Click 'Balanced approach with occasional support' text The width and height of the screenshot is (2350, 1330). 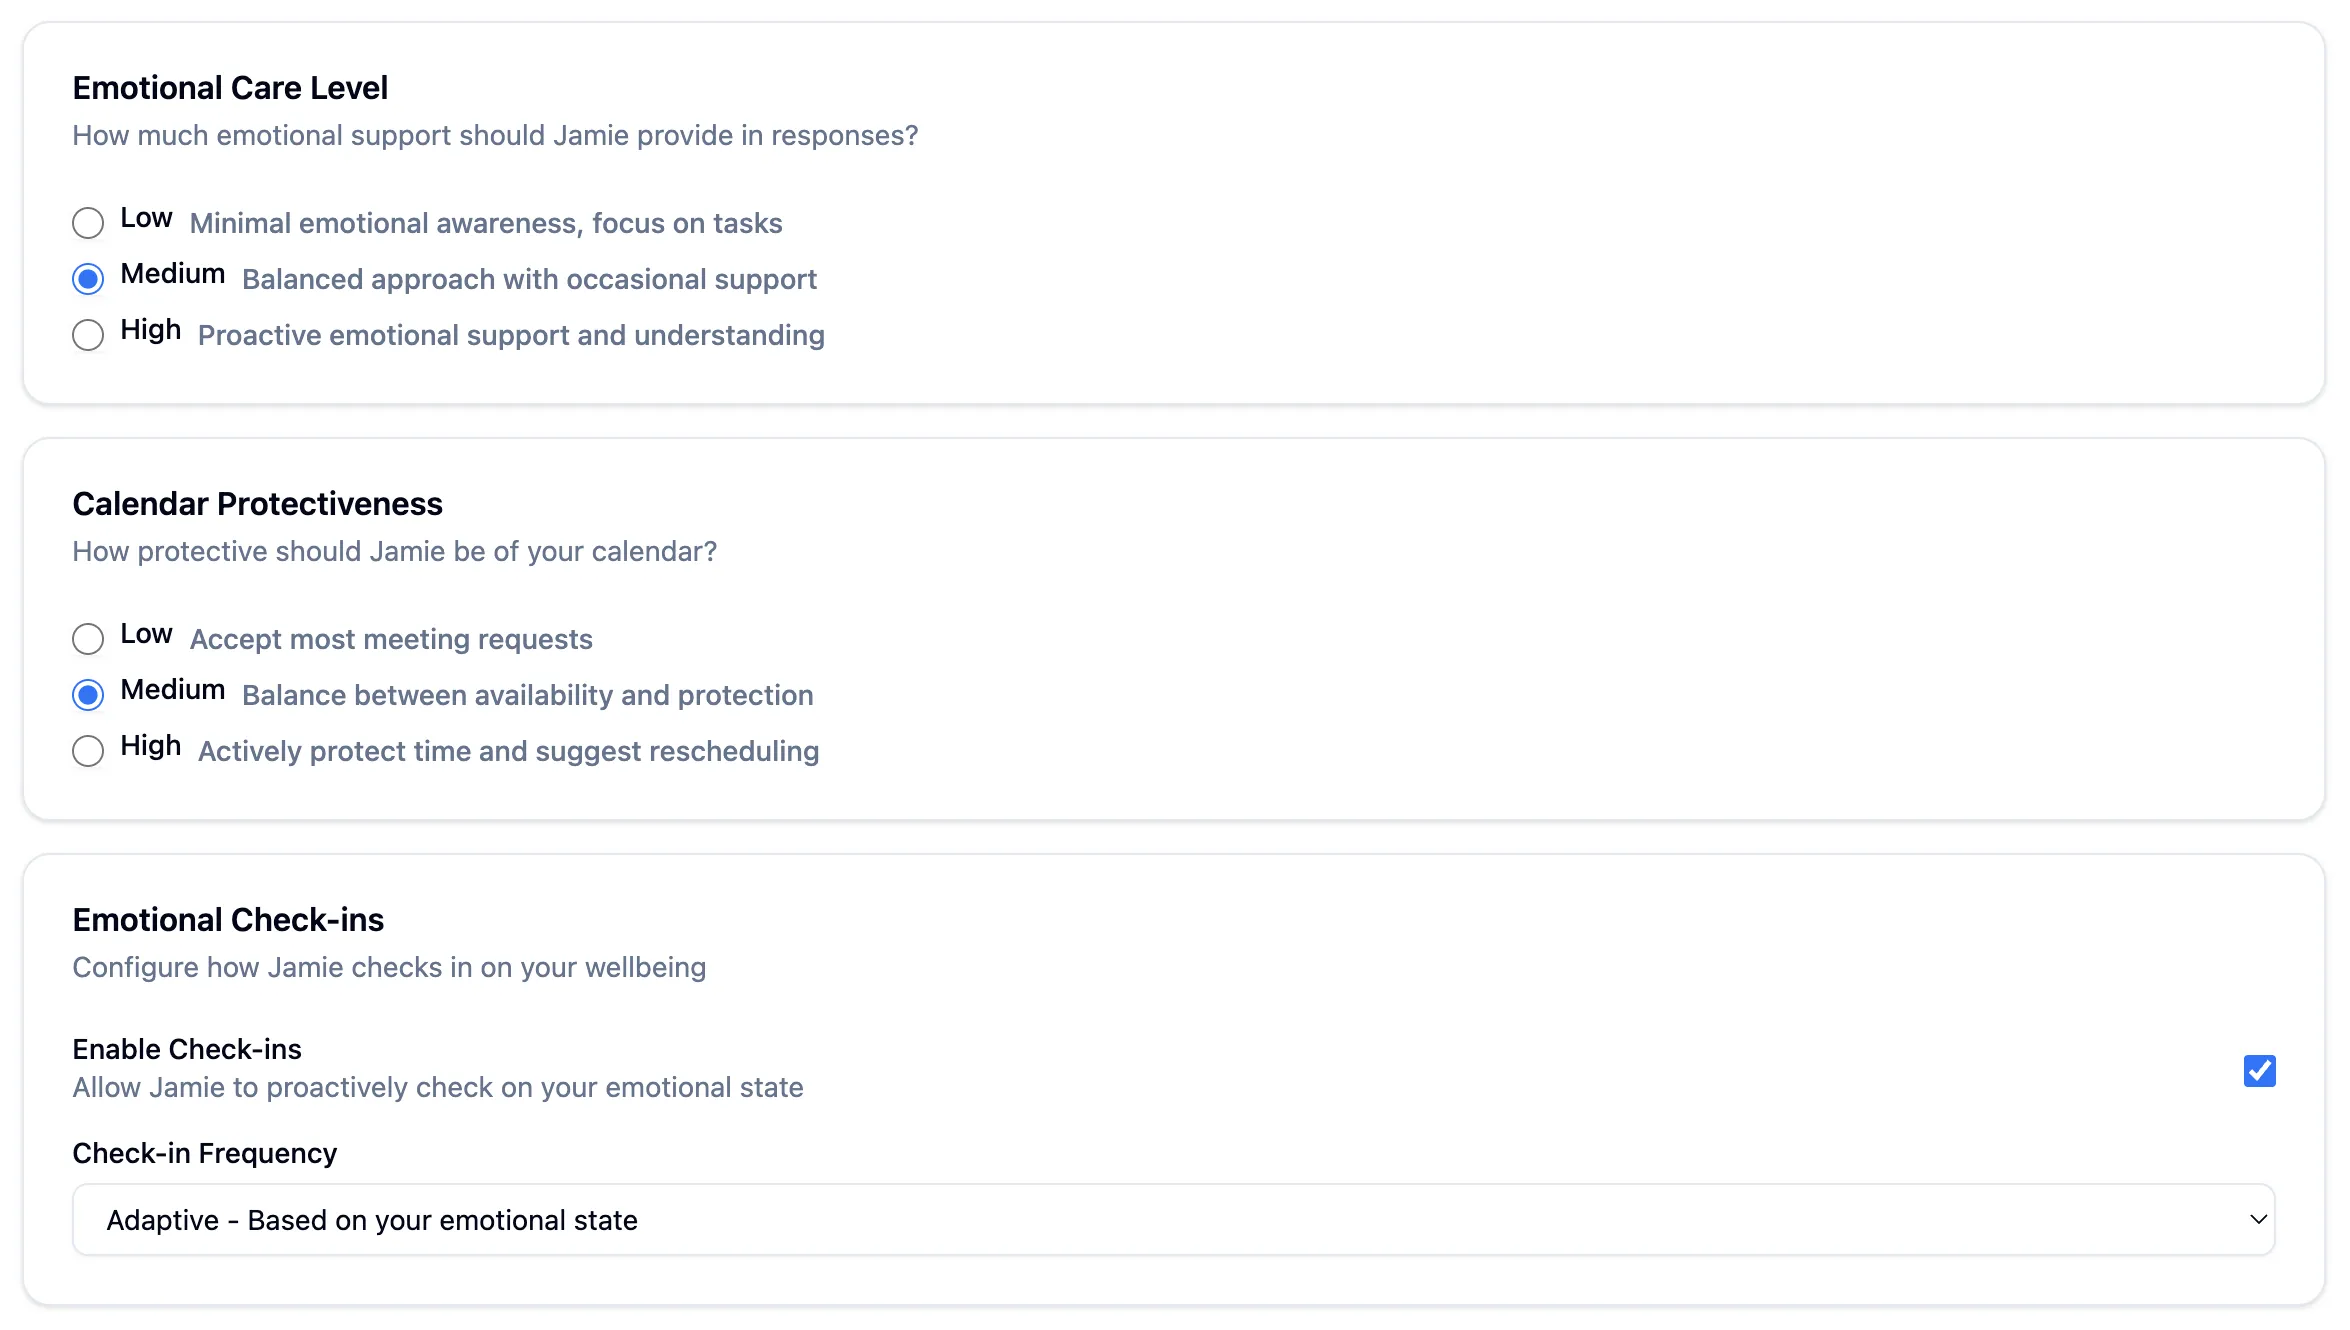[529, 279]
